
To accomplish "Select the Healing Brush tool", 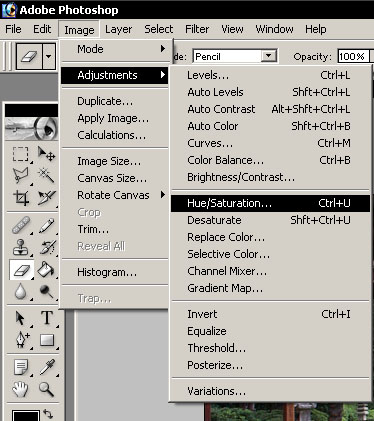I will 21,225.
